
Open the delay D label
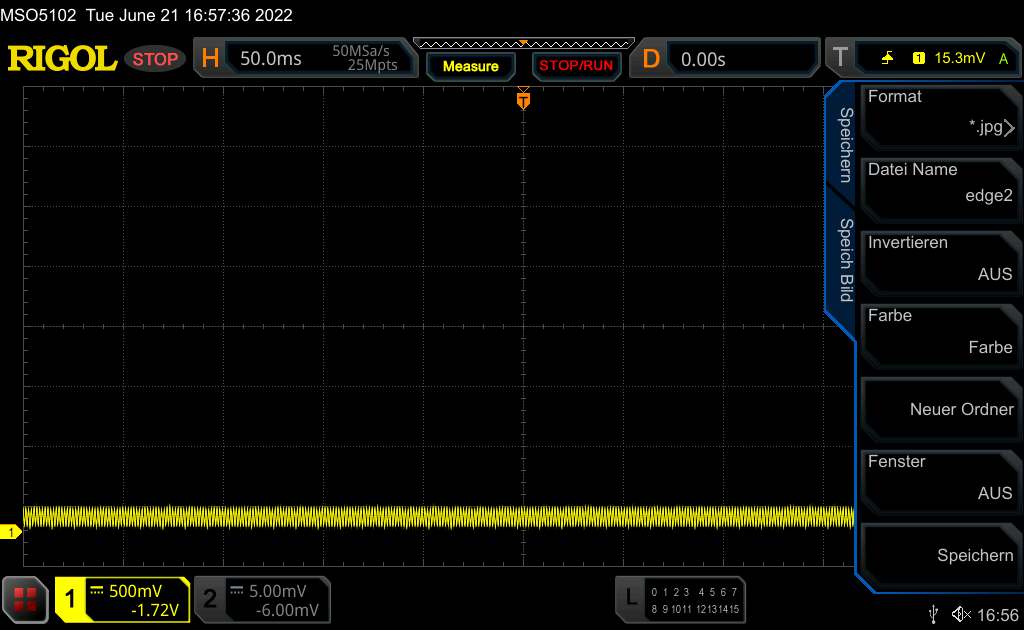click(651, 59)
